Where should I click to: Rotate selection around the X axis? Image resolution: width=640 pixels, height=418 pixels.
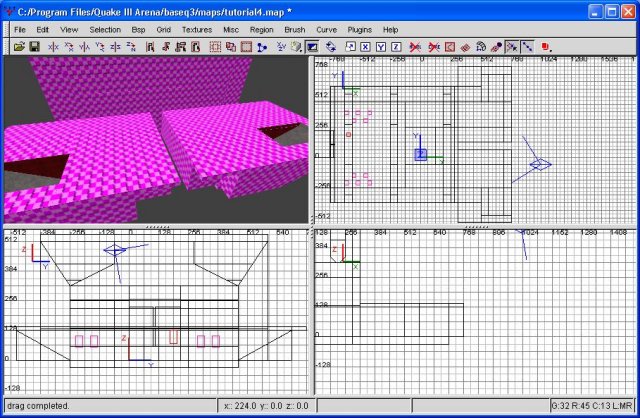(69, 47)
